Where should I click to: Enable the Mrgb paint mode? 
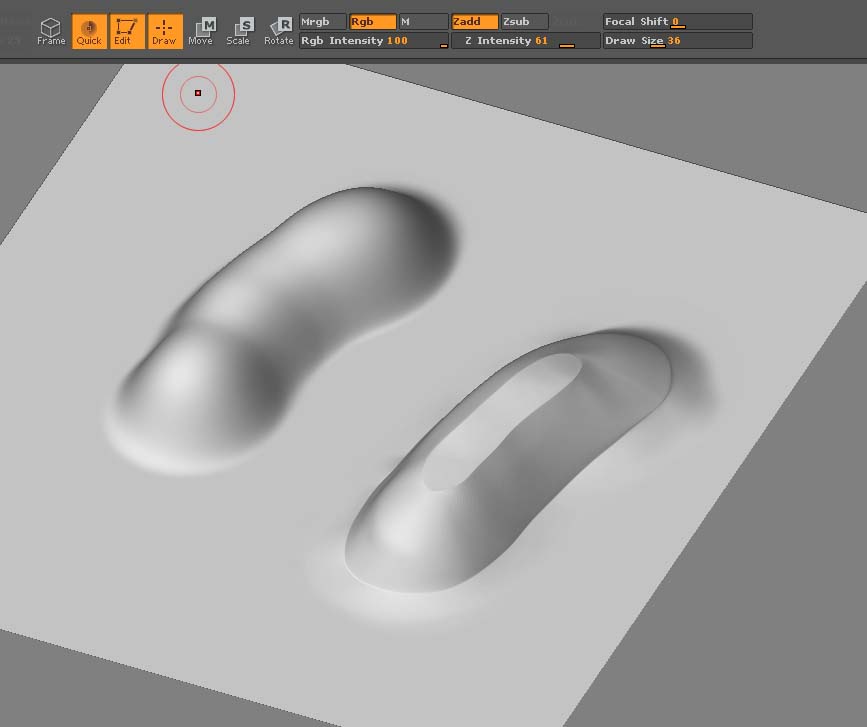tap(323, 22)
